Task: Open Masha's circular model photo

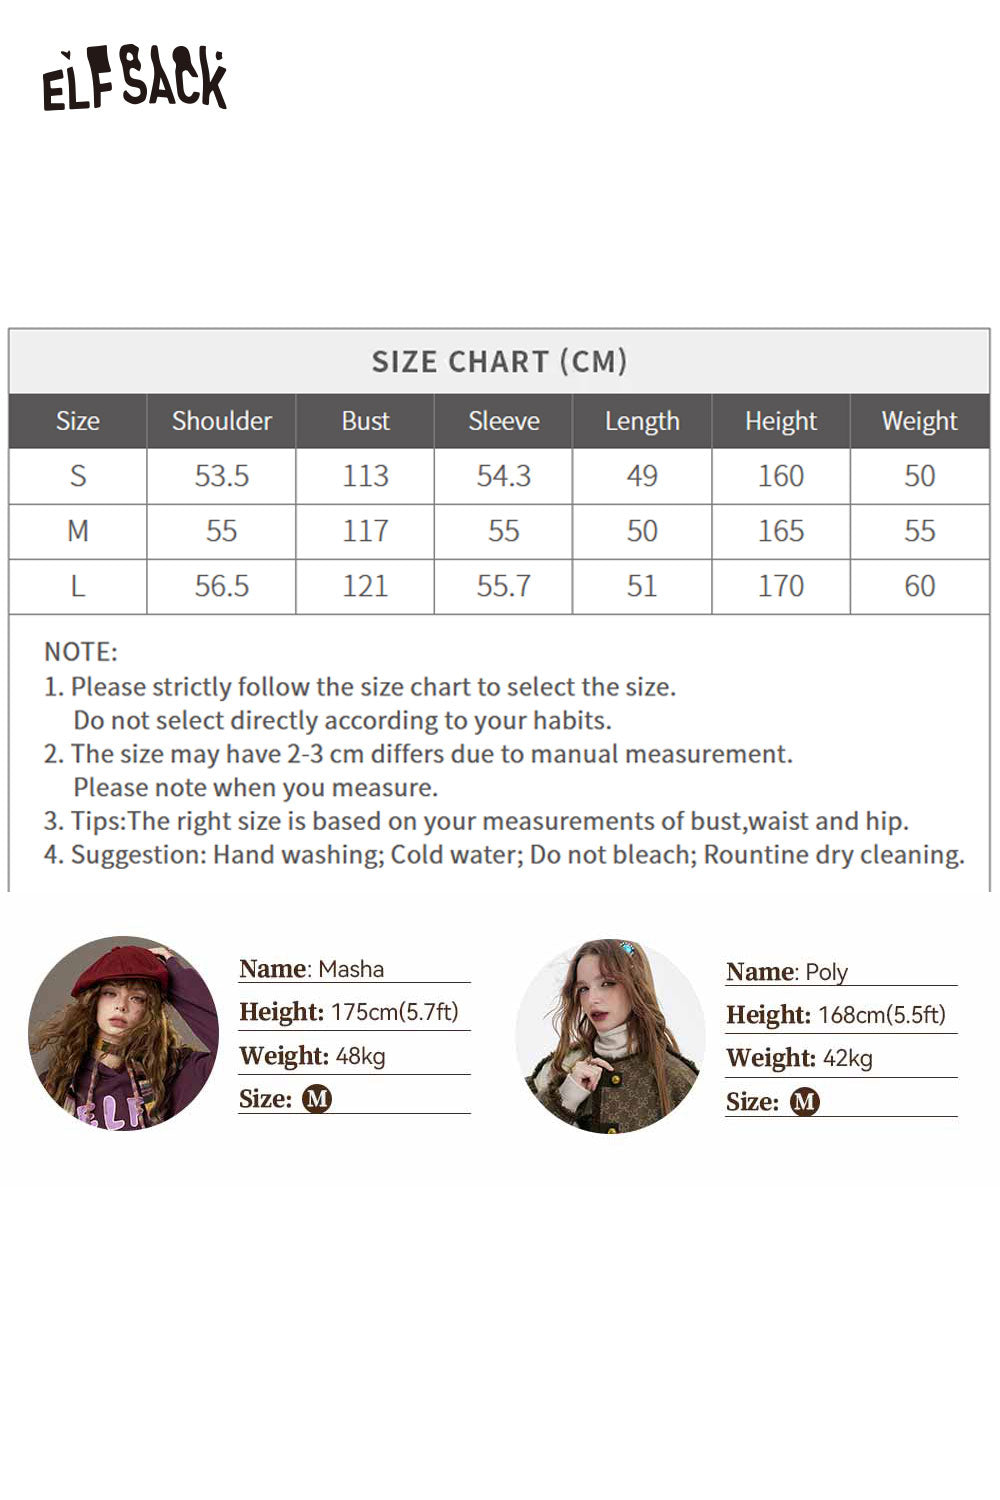Action: [123, 1034]
